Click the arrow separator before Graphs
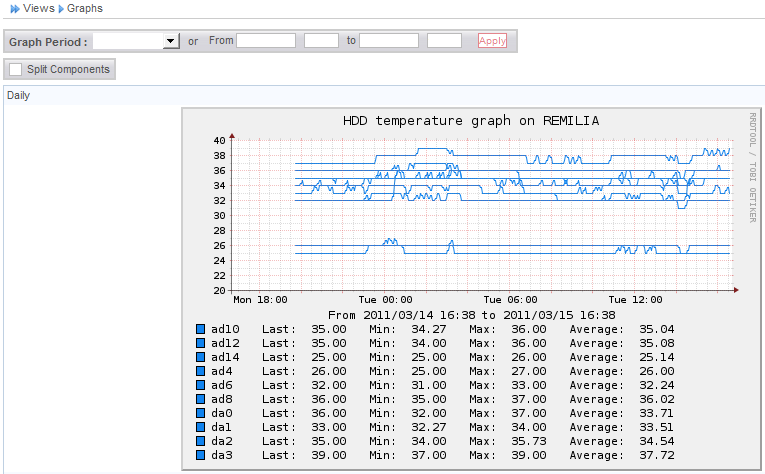Screen dimensions: 765x474 point(61,8)
